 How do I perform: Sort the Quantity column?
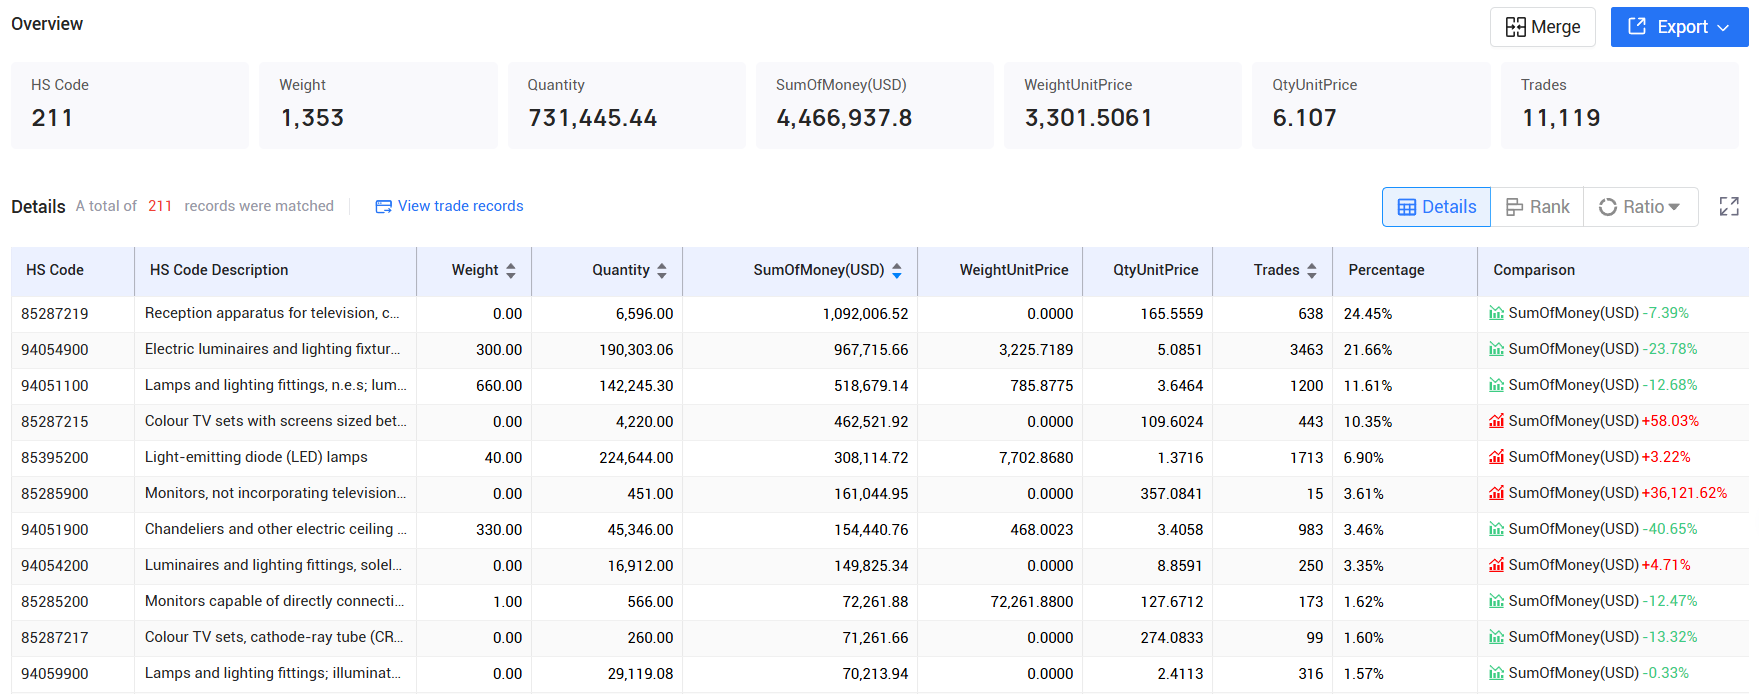(x=662, y=271)
